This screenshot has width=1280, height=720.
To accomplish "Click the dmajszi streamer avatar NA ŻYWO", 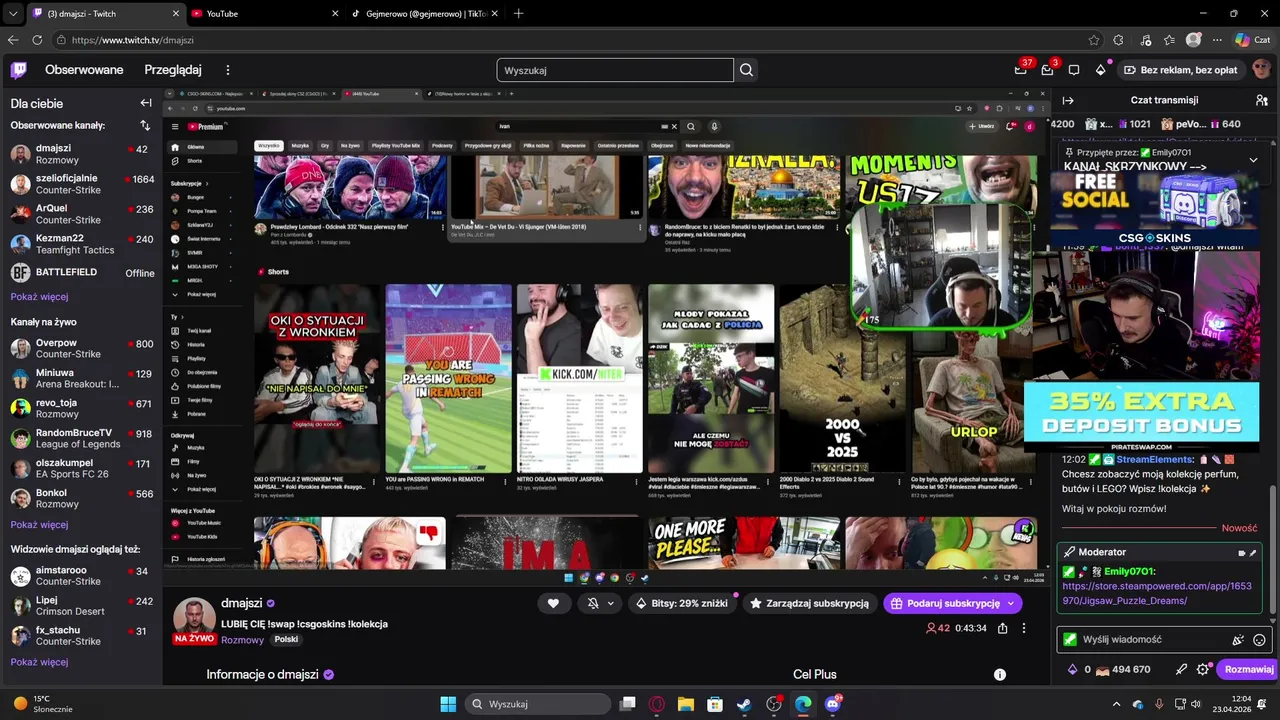I will click(194, 620).
